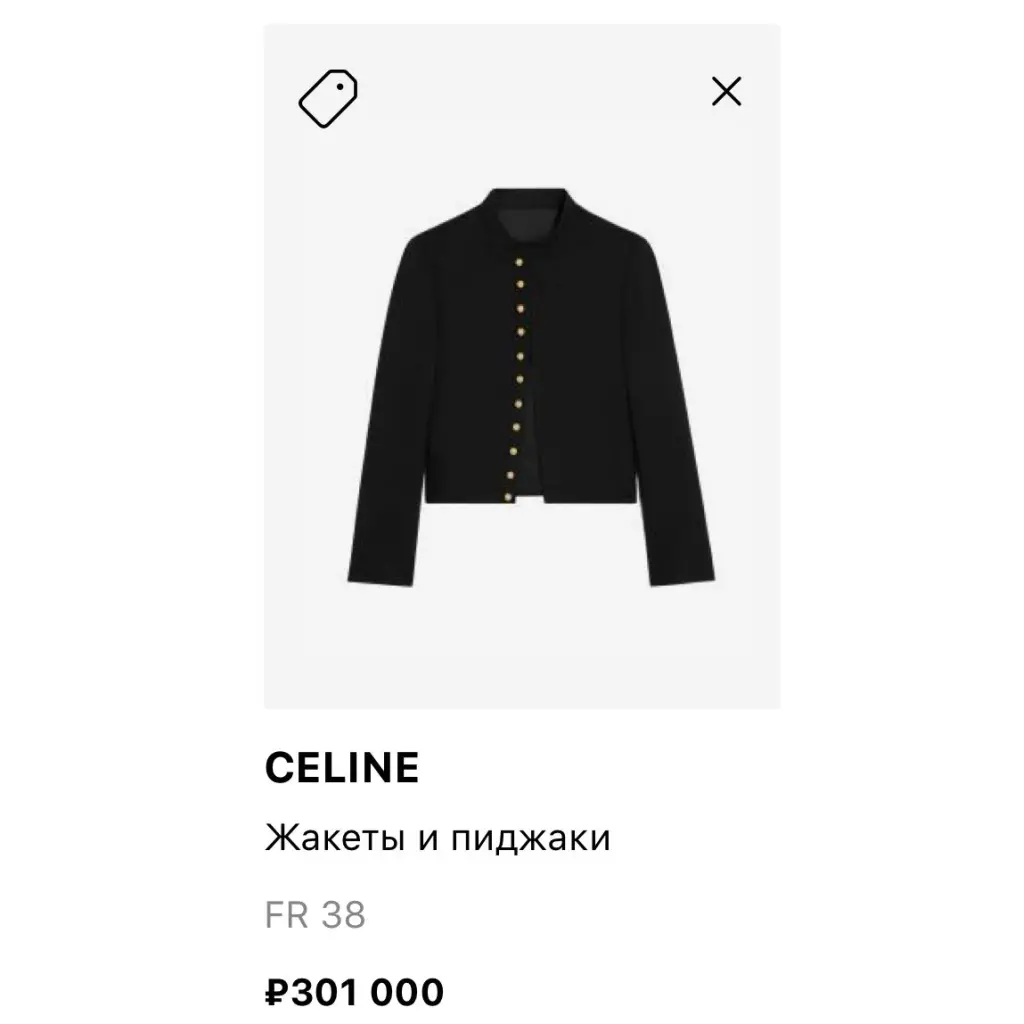Open the CELINE brand name

(341, 768)
